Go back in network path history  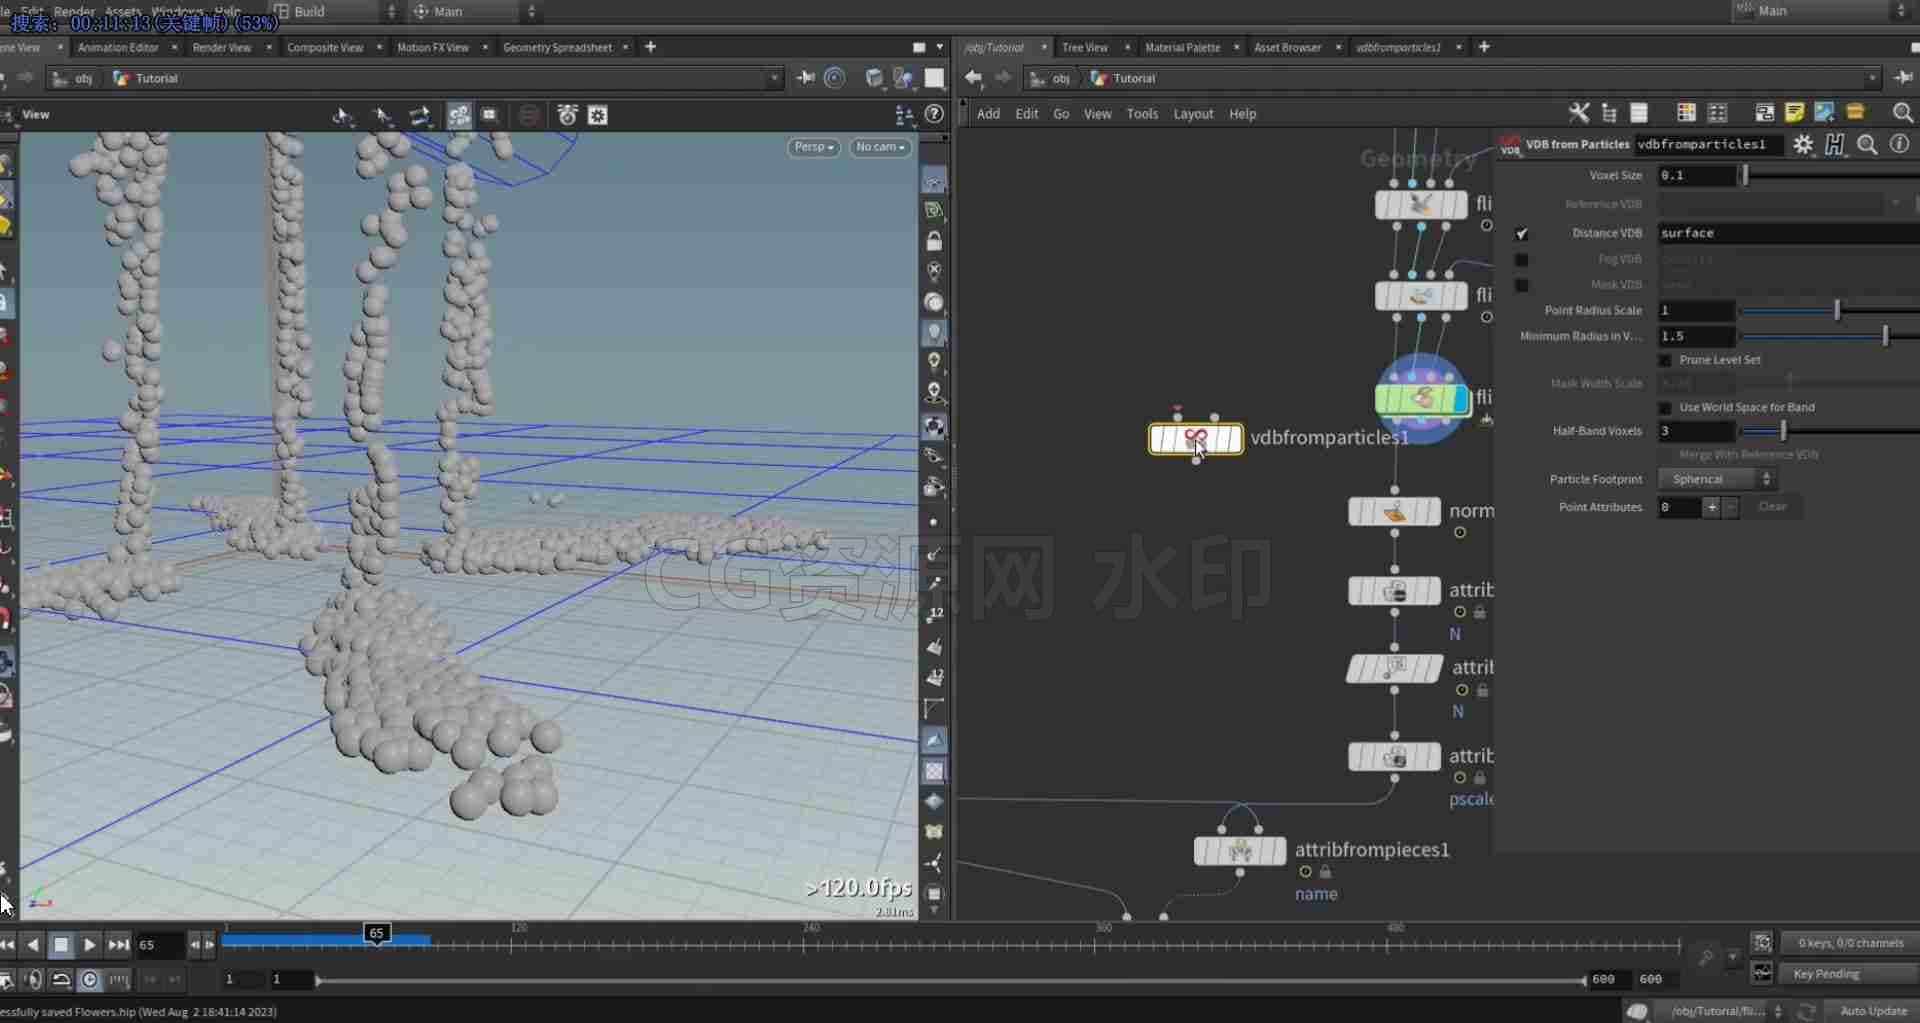tap(974, 78)
